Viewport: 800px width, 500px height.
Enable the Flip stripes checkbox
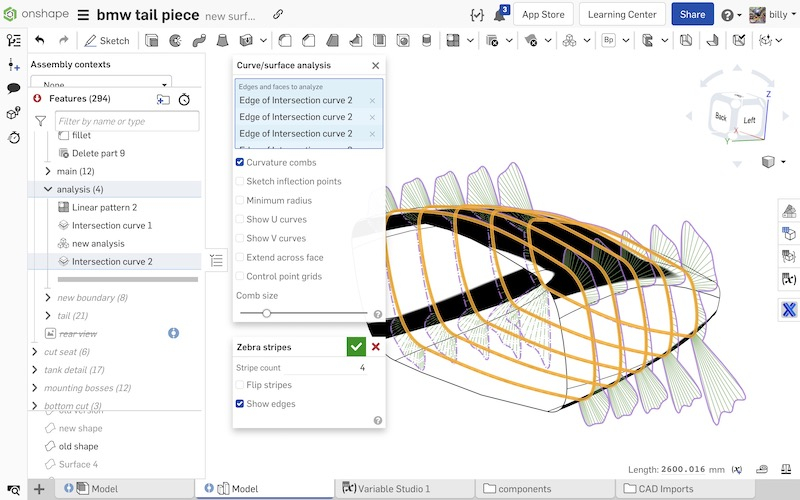coord(239,385)
